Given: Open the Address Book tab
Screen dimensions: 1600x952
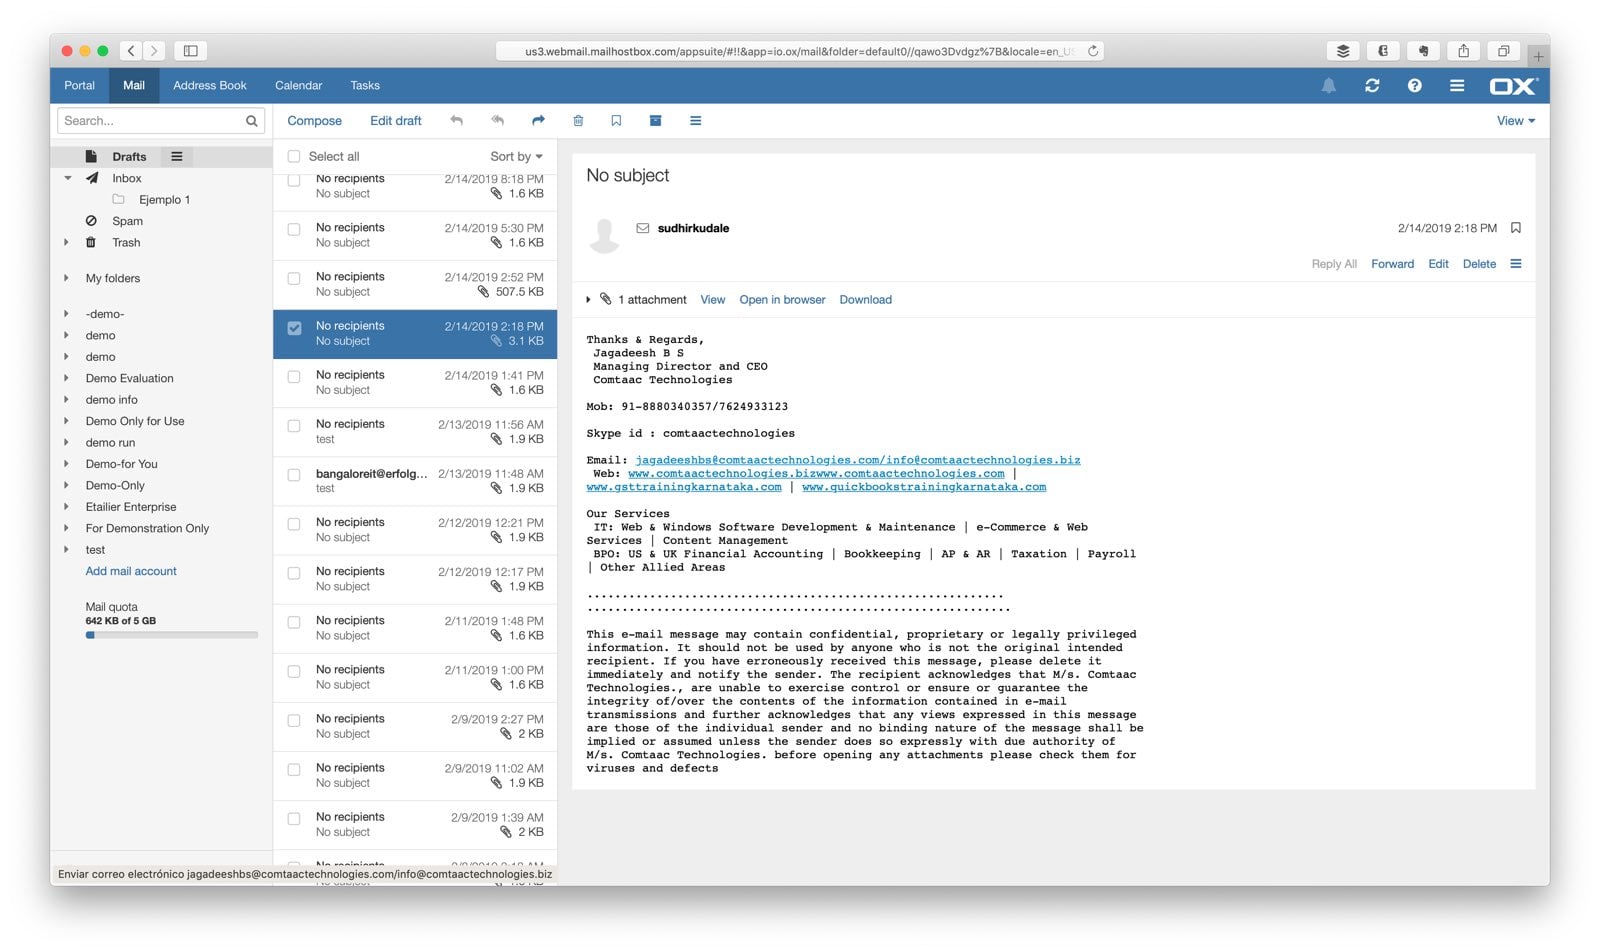Looking at the screenshot, I should 209,86.
